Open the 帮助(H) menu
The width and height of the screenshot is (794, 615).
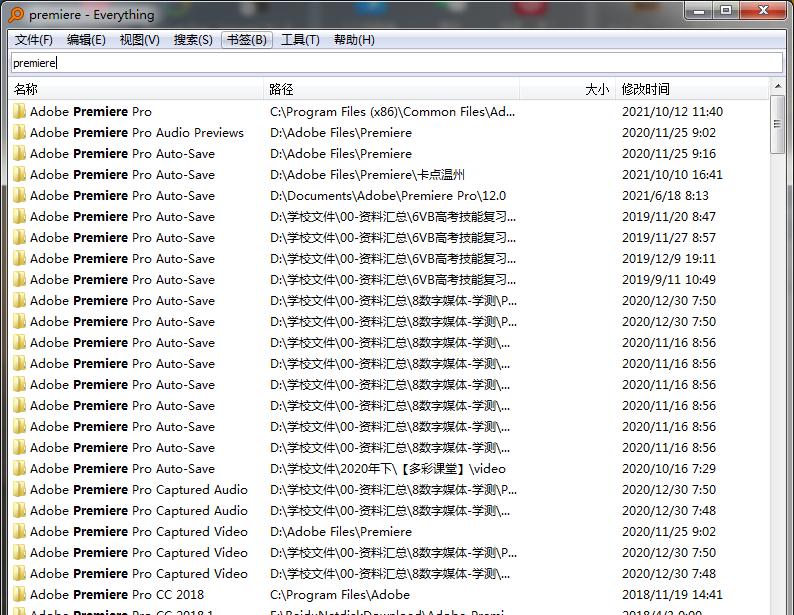click(x=354, y=40)
